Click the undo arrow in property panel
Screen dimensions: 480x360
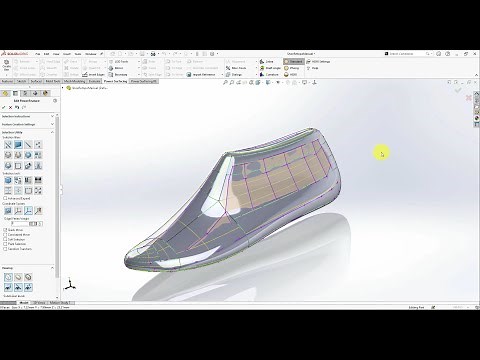(x=17, y=108)
